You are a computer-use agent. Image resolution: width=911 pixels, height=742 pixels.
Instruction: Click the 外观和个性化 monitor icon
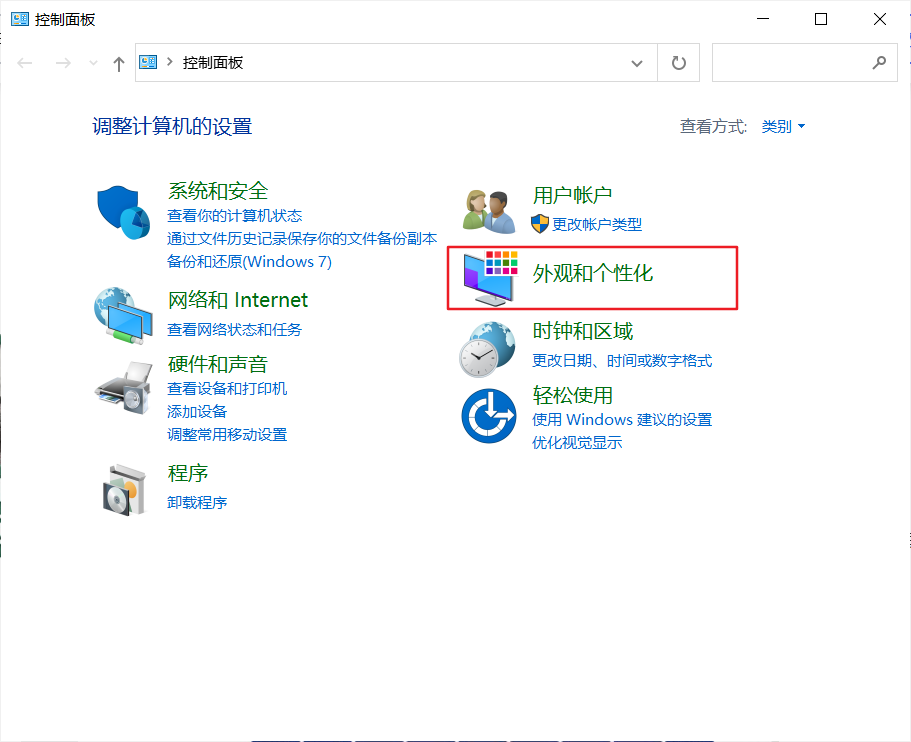click(x=486, y=278)
